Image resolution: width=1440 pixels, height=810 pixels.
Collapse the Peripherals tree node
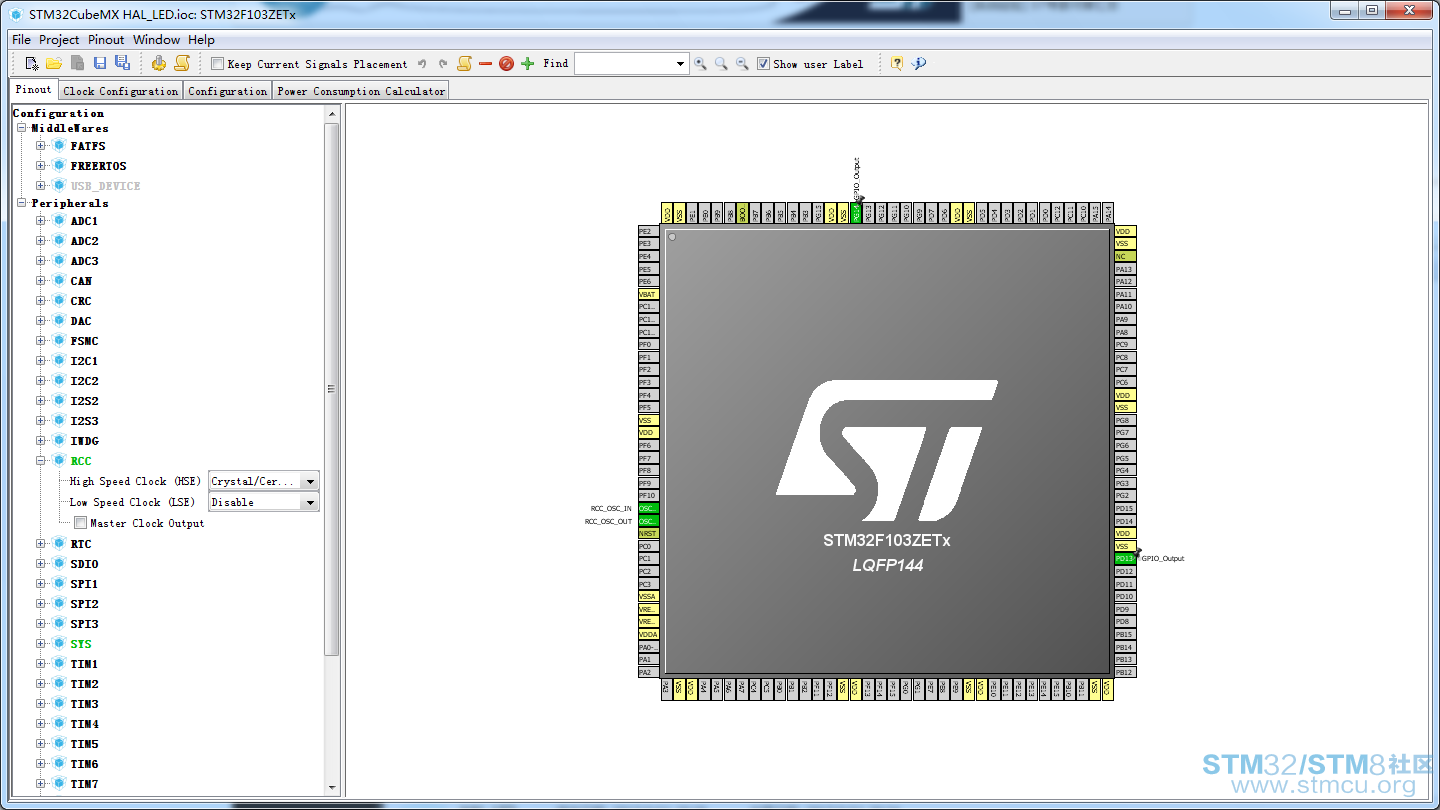[x=21, y=203]
